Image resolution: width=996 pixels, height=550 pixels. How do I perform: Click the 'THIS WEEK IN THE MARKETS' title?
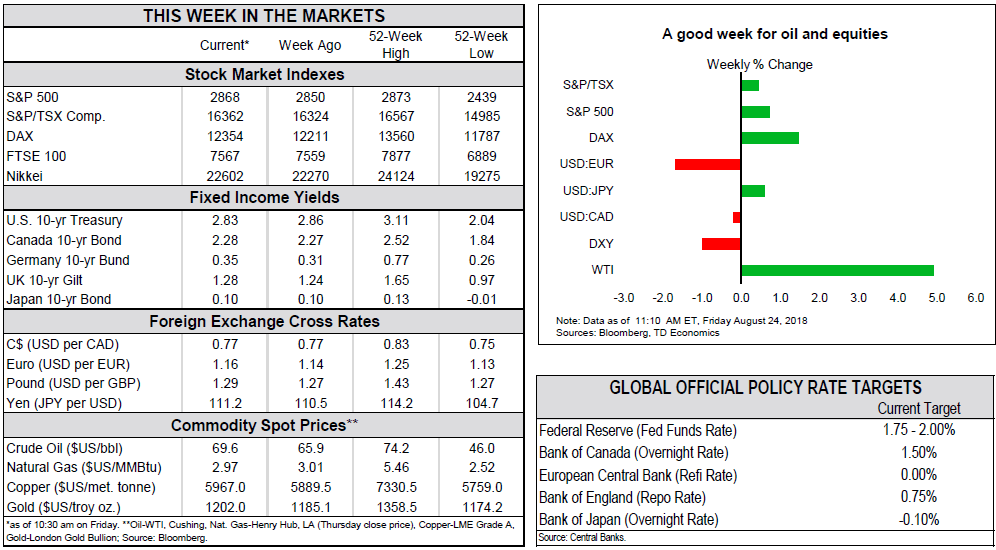point(264,16)
